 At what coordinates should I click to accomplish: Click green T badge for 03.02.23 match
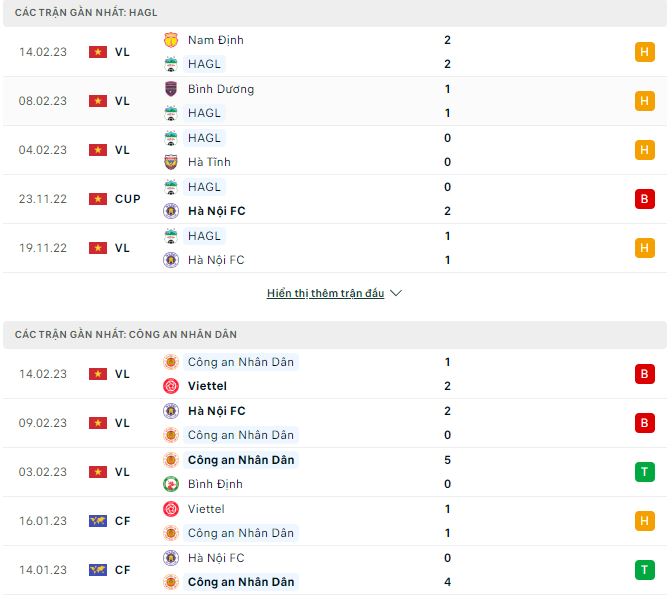click(x=645, y=472)
